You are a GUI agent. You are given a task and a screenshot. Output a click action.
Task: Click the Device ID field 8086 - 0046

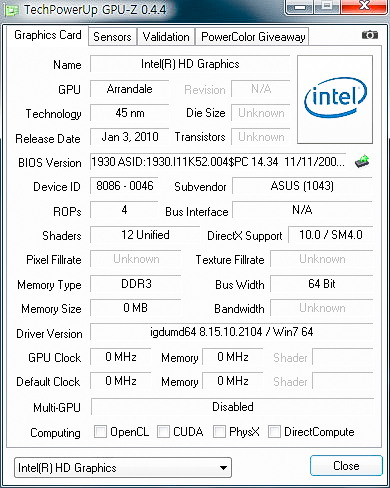pyautogui.click(x=124, y=186)
